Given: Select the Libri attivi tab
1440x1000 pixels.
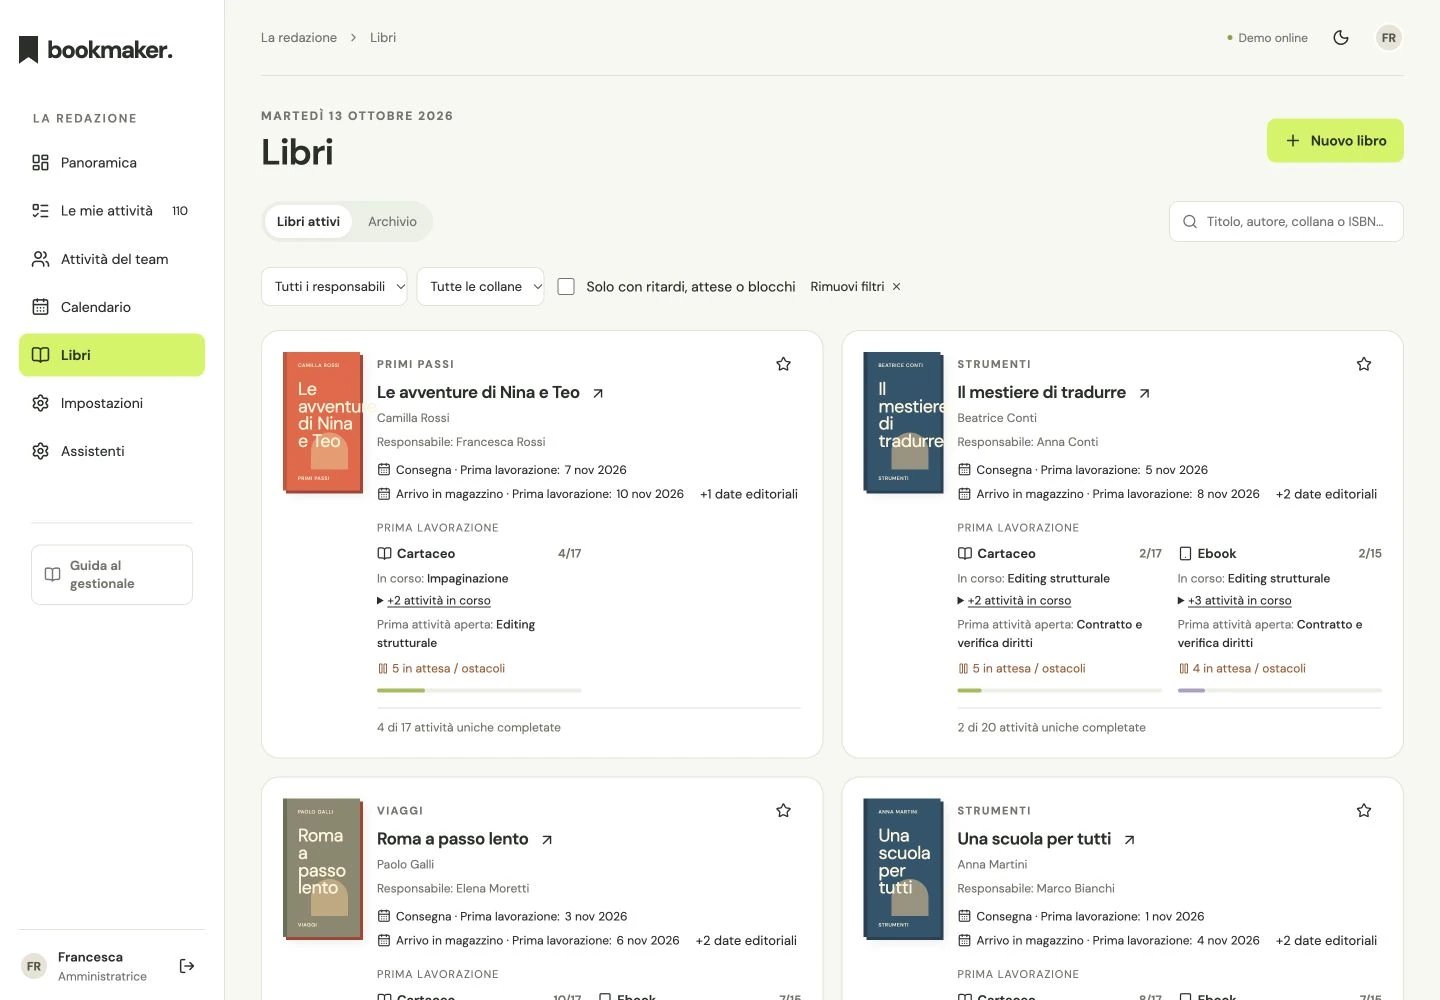Looking at the screenshot, I should pos(308,222).
